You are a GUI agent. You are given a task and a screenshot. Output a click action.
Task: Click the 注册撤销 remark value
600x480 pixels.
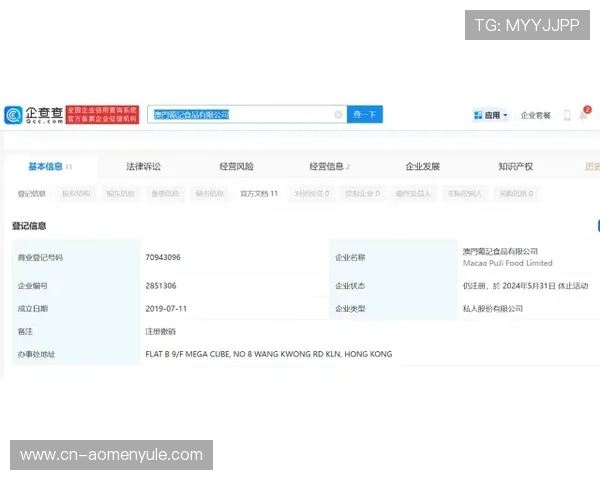[x=160, y=331]
